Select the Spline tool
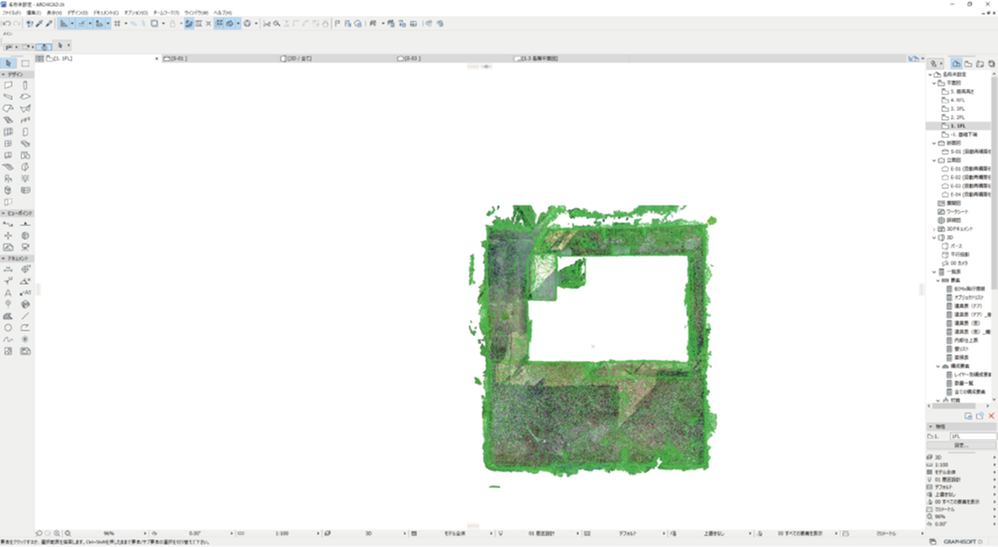The image size is (998, 547). [x=8, y=339]
